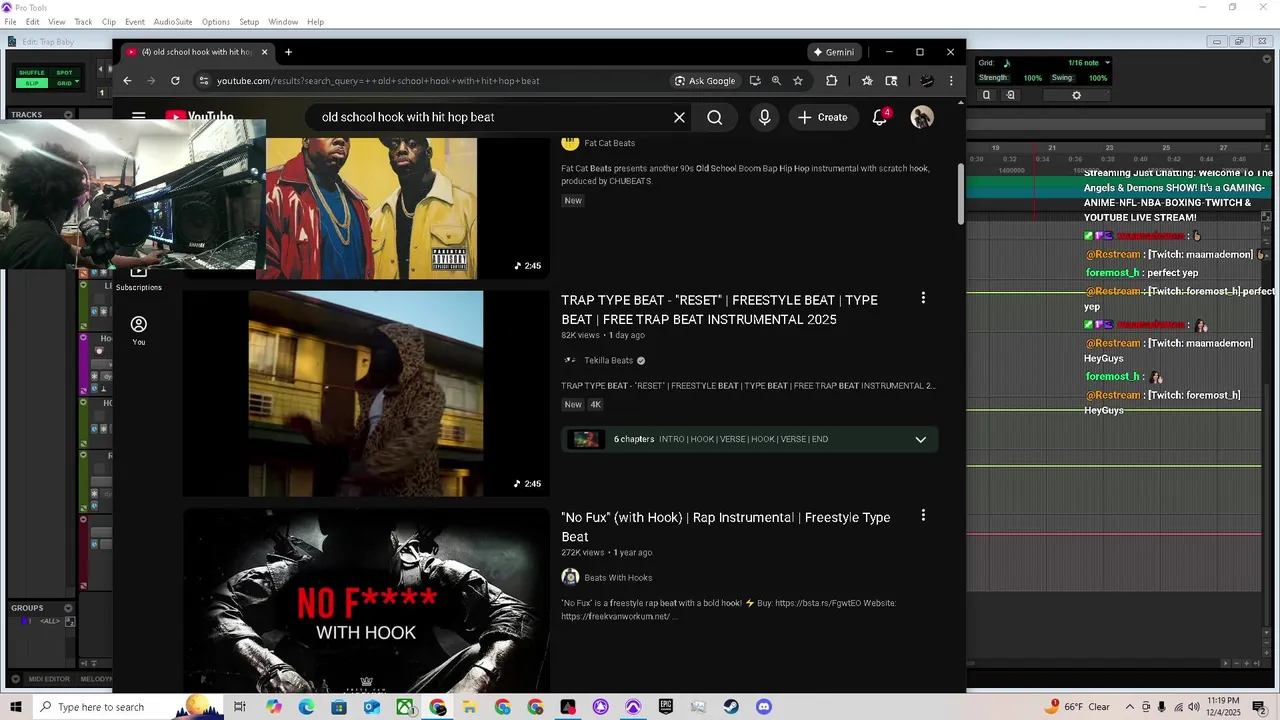This screenshot has height=720, width=1280.
Task: Open Windows Start menu
Action: click(15, 707)
